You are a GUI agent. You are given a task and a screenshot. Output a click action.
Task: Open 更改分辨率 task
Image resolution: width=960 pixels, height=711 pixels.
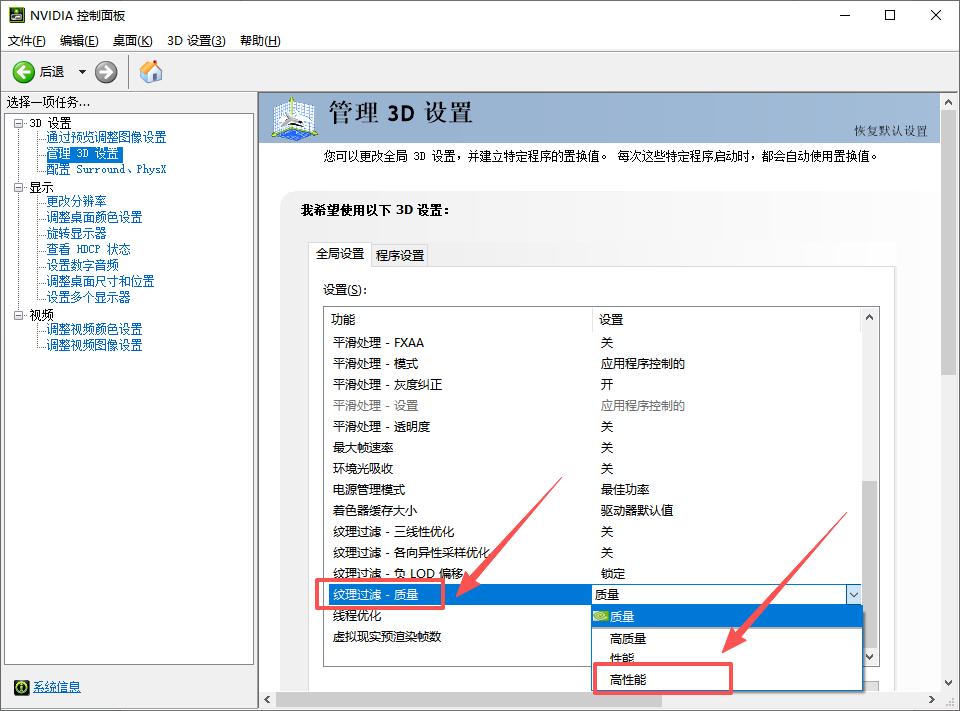(77, 201)
